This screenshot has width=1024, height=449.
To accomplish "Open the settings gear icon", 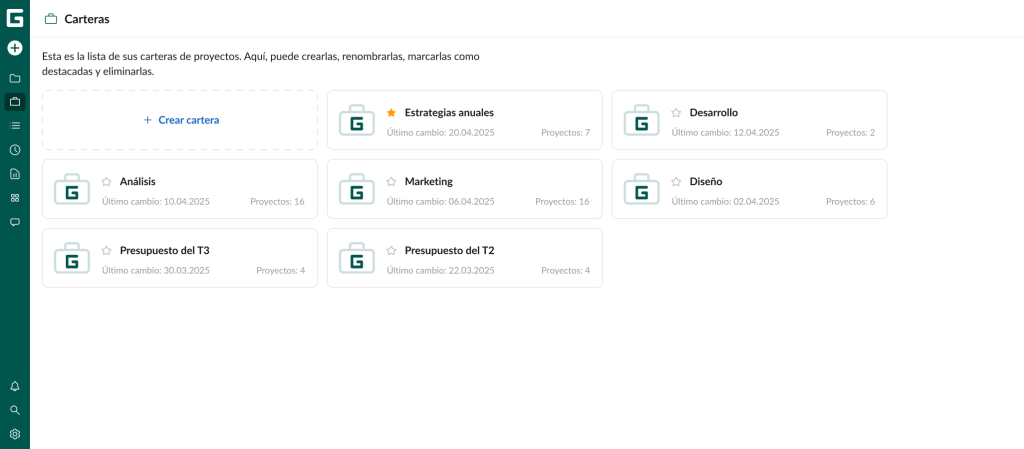I will pos(14,434).
